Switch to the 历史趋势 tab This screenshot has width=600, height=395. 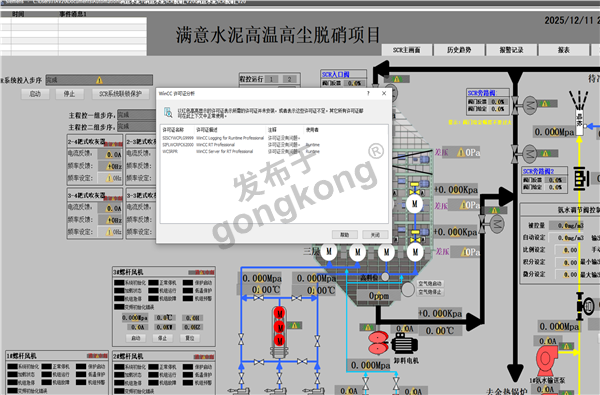(x=459, y=50)
